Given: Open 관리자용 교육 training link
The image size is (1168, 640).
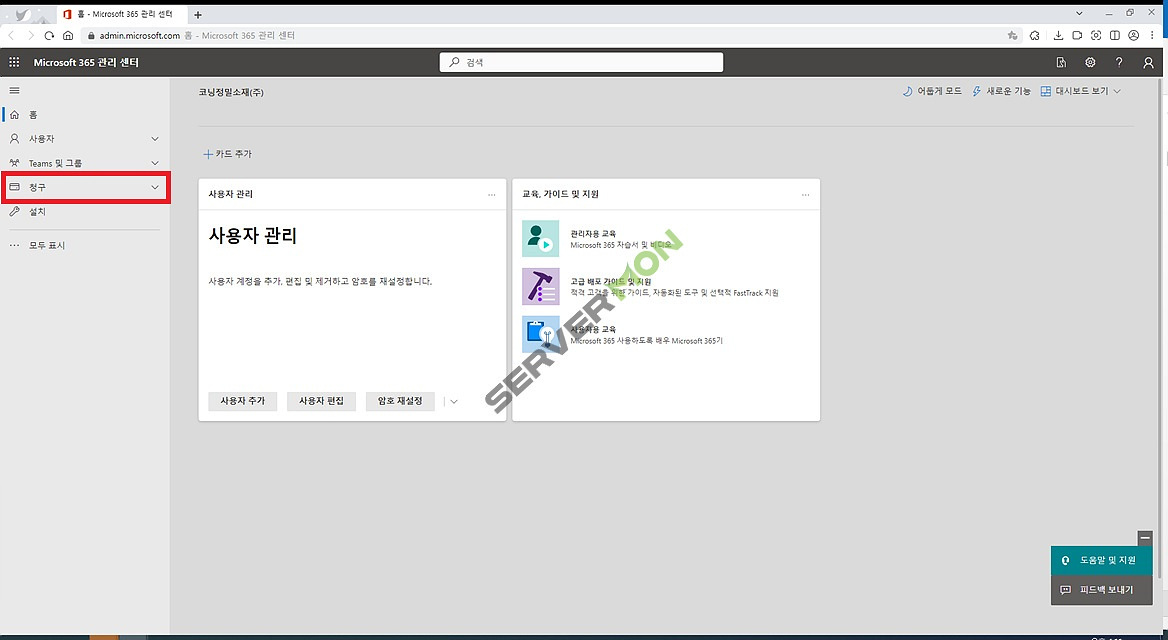Looking at the screenshot, I should 593,234.
